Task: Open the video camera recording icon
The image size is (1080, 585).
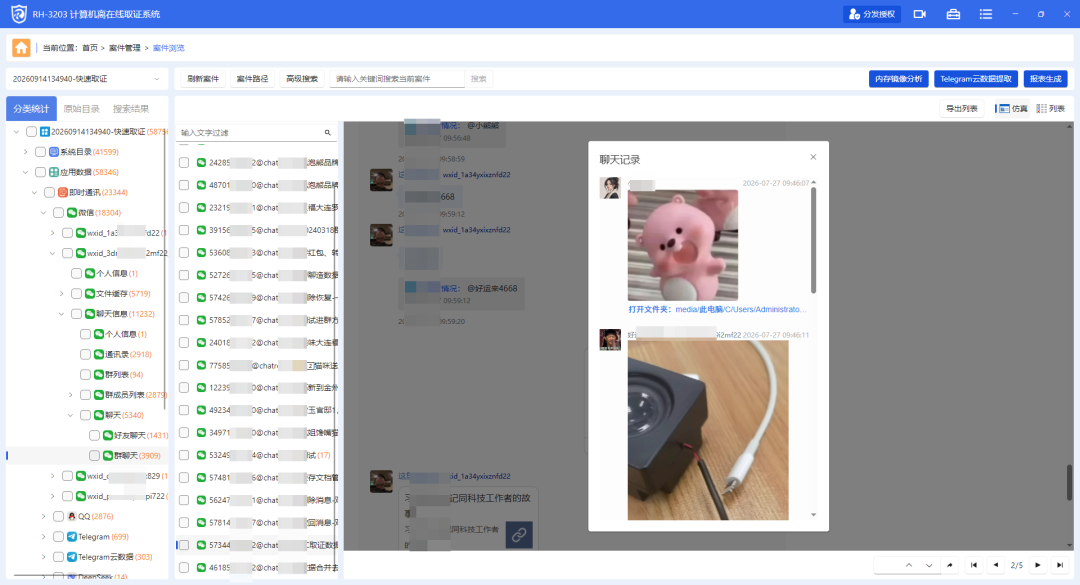Action: pyautogui.click(x=920, y=14)
